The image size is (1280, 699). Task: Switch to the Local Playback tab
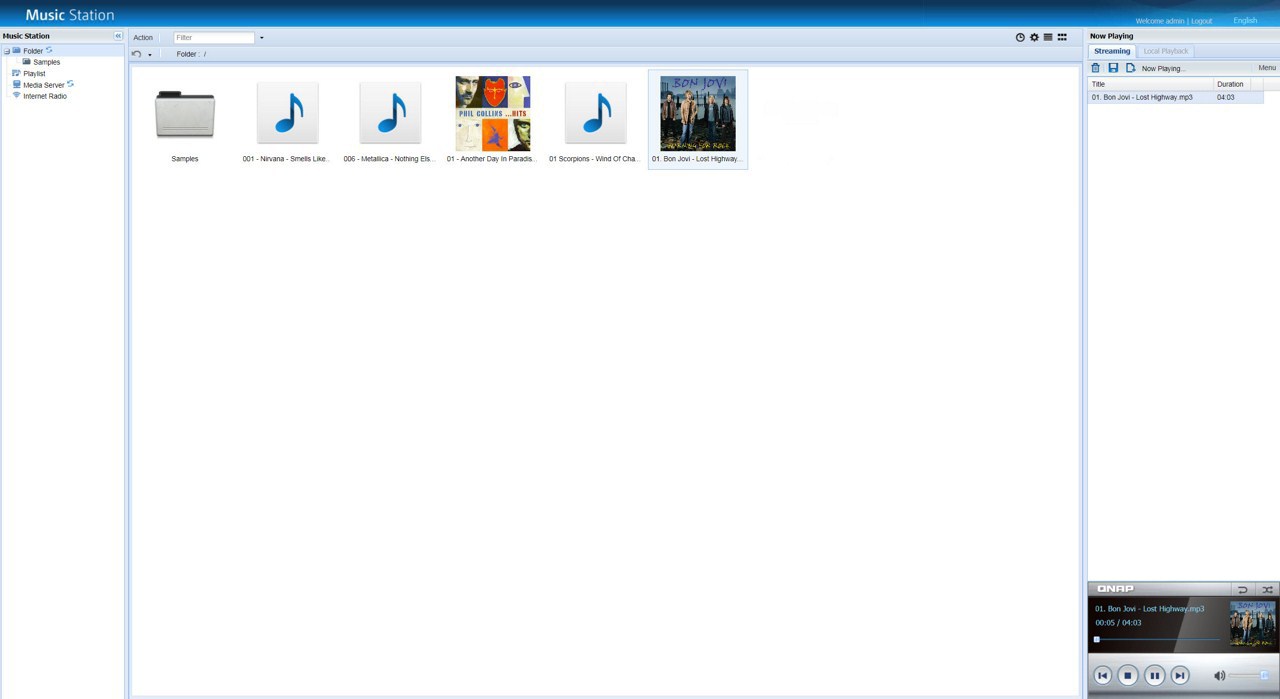(x=1166, y=51)
